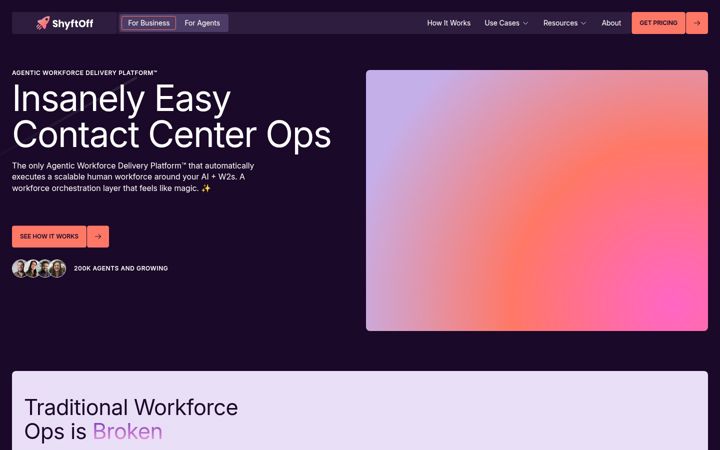Open the ShyftOff home link text
The image size is (720, 450).
(73, 23)
